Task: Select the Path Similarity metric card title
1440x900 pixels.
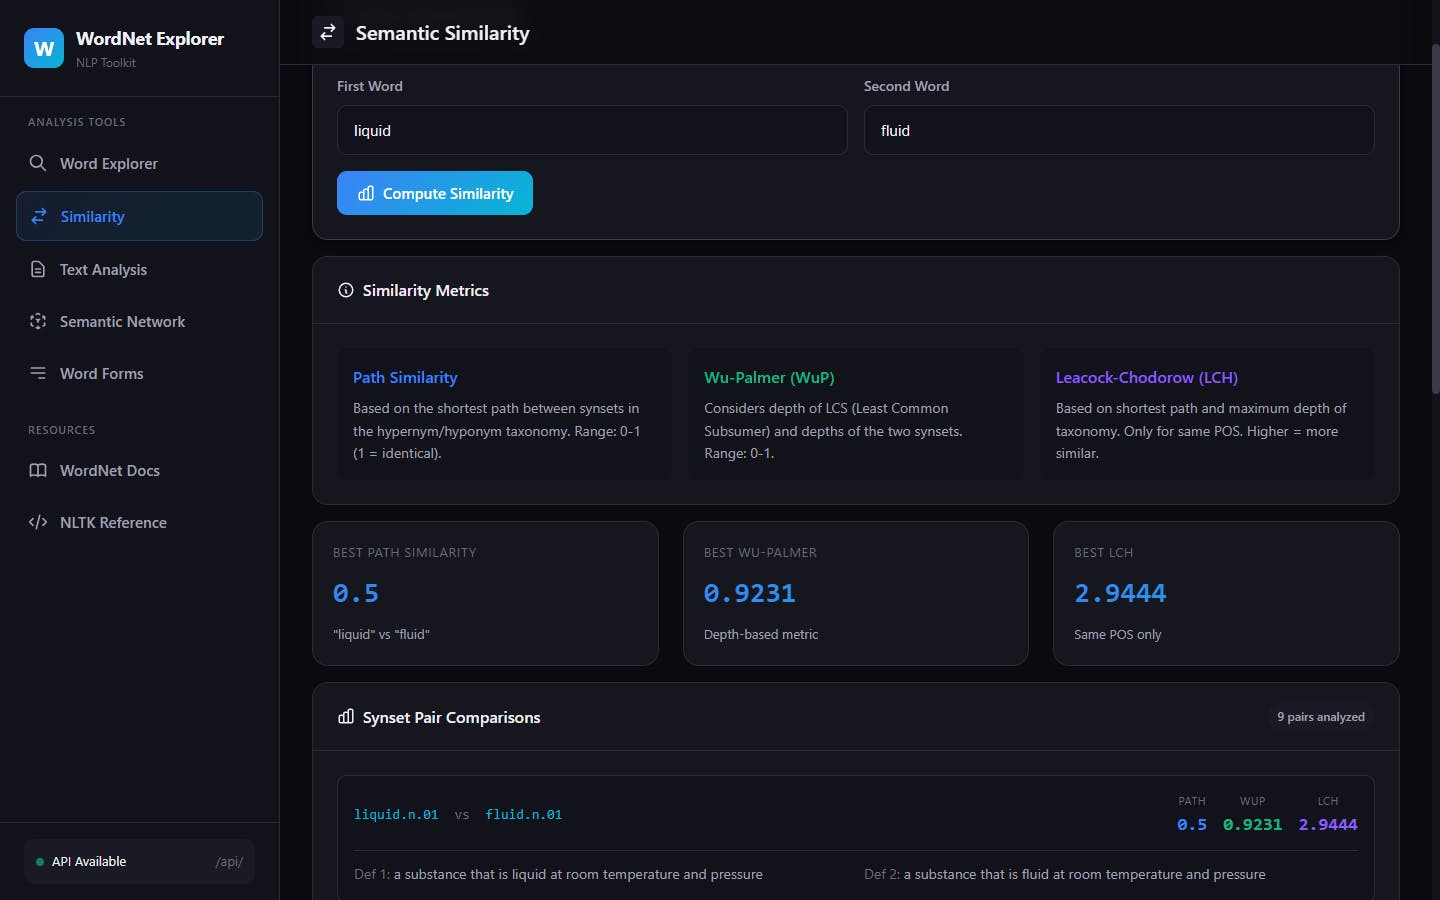Action: 405,377
